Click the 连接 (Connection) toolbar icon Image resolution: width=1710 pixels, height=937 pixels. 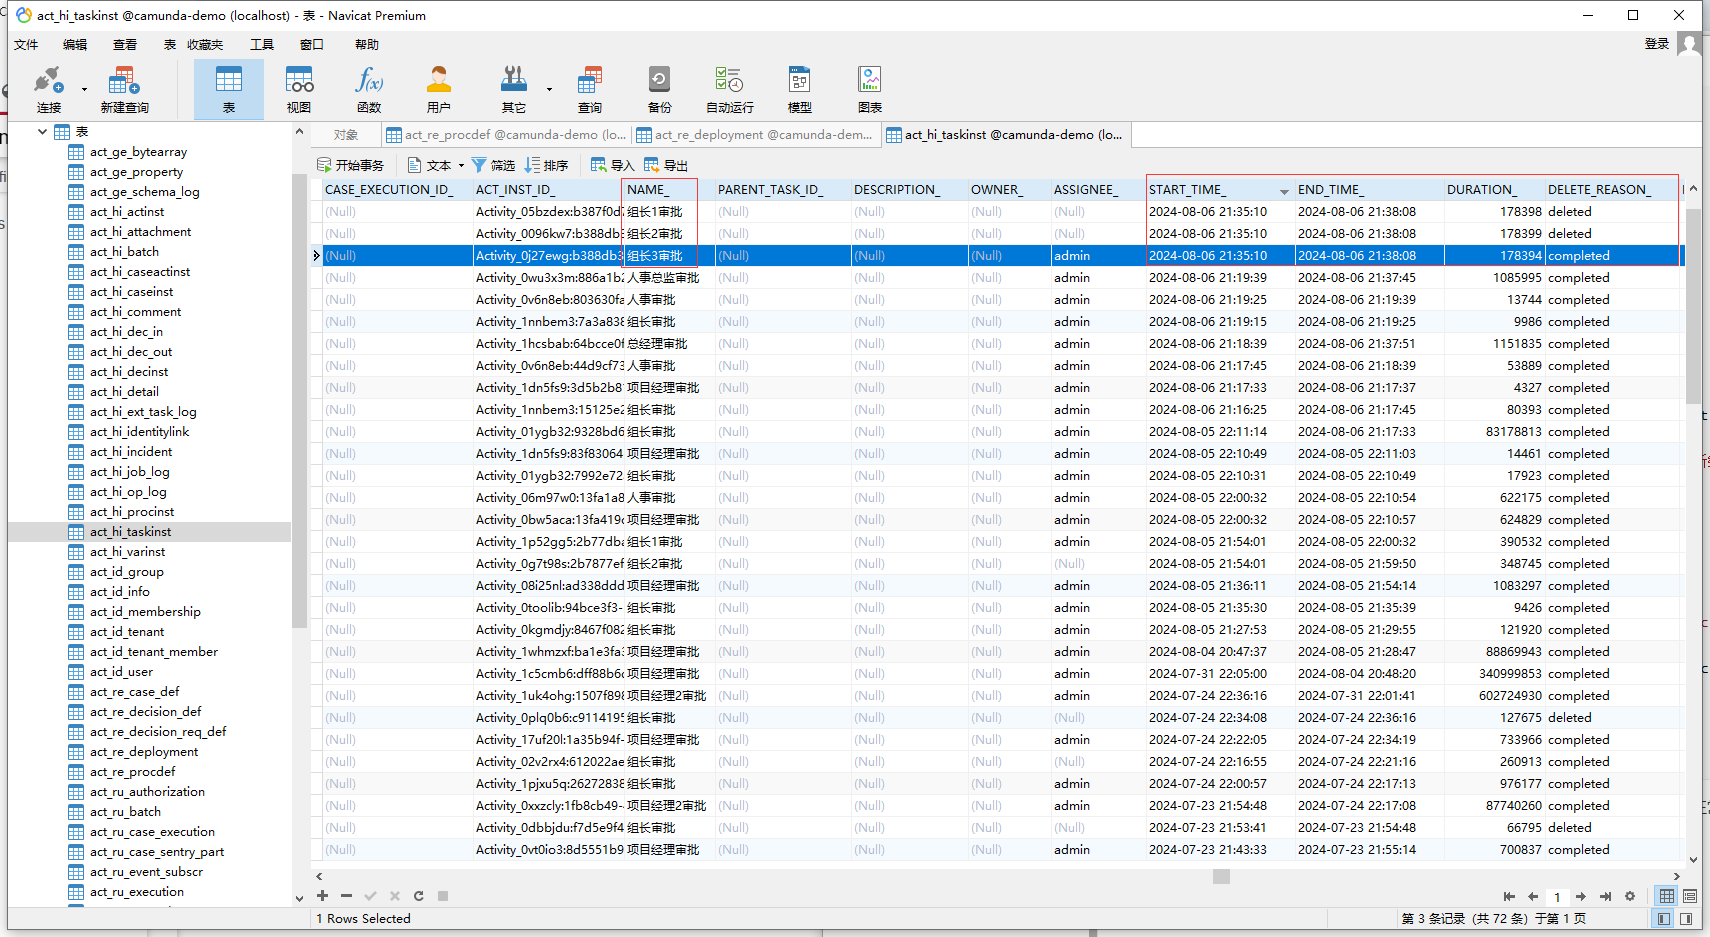tap(48, 89)
